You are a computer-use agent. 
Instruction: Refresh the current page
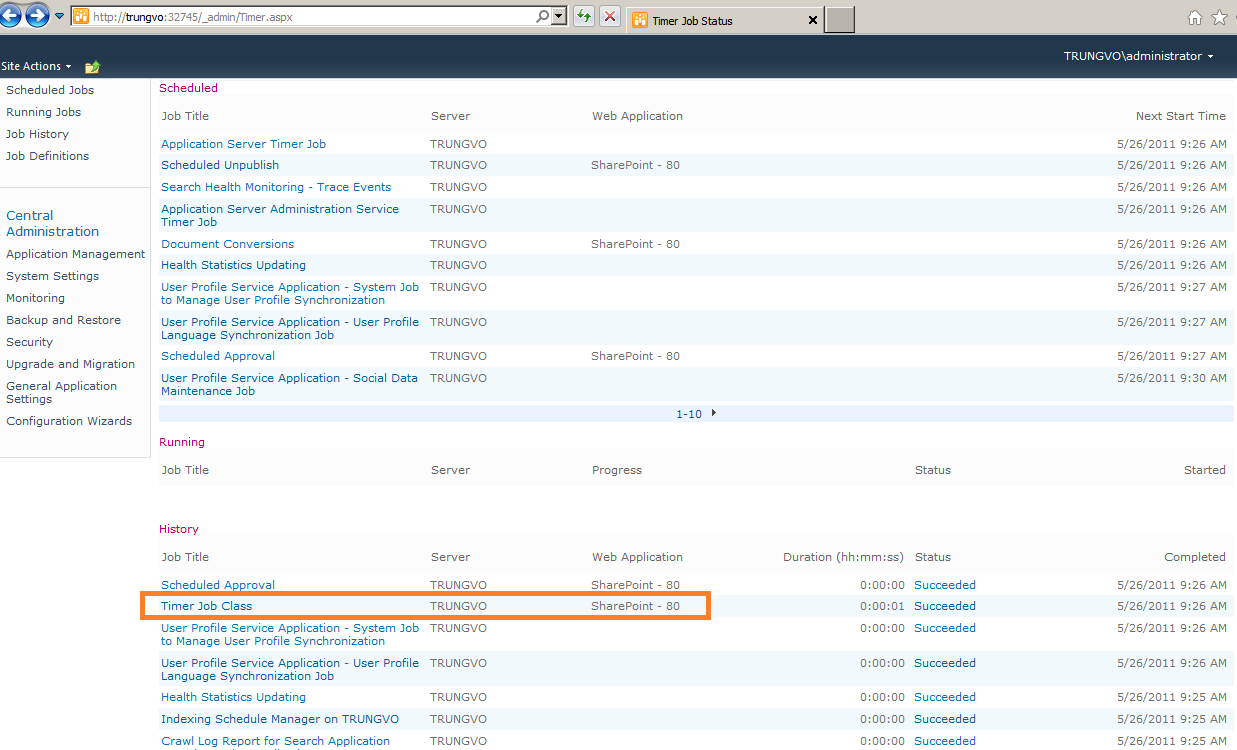[583, 17]
